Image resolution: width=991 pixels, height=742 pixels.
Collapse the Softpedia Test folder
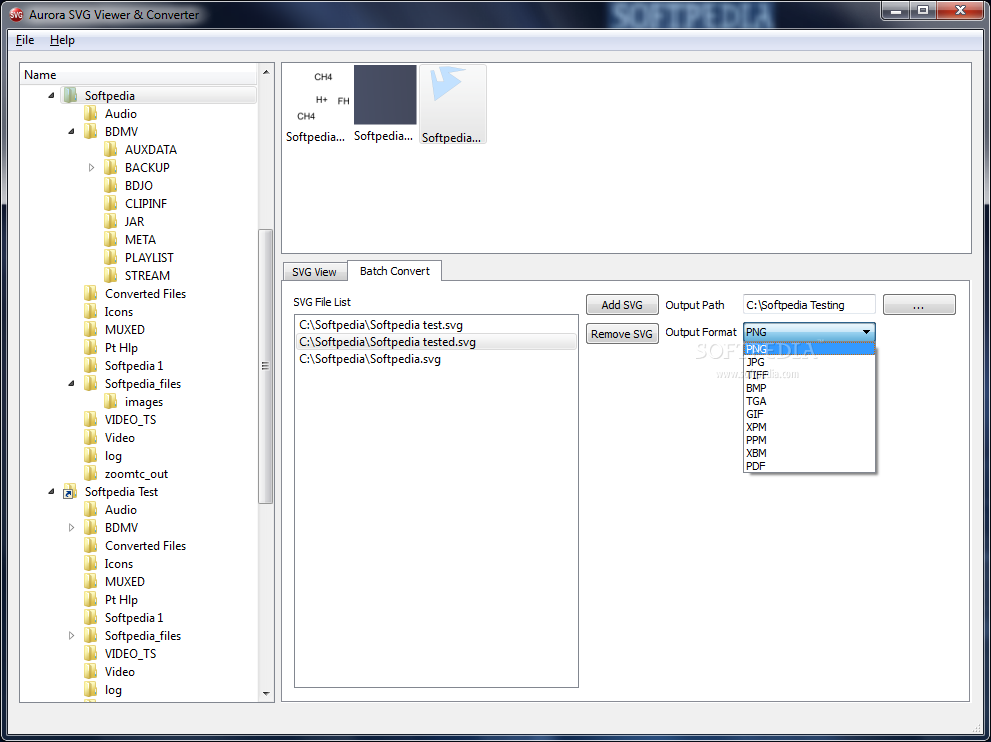pos(51,492)
